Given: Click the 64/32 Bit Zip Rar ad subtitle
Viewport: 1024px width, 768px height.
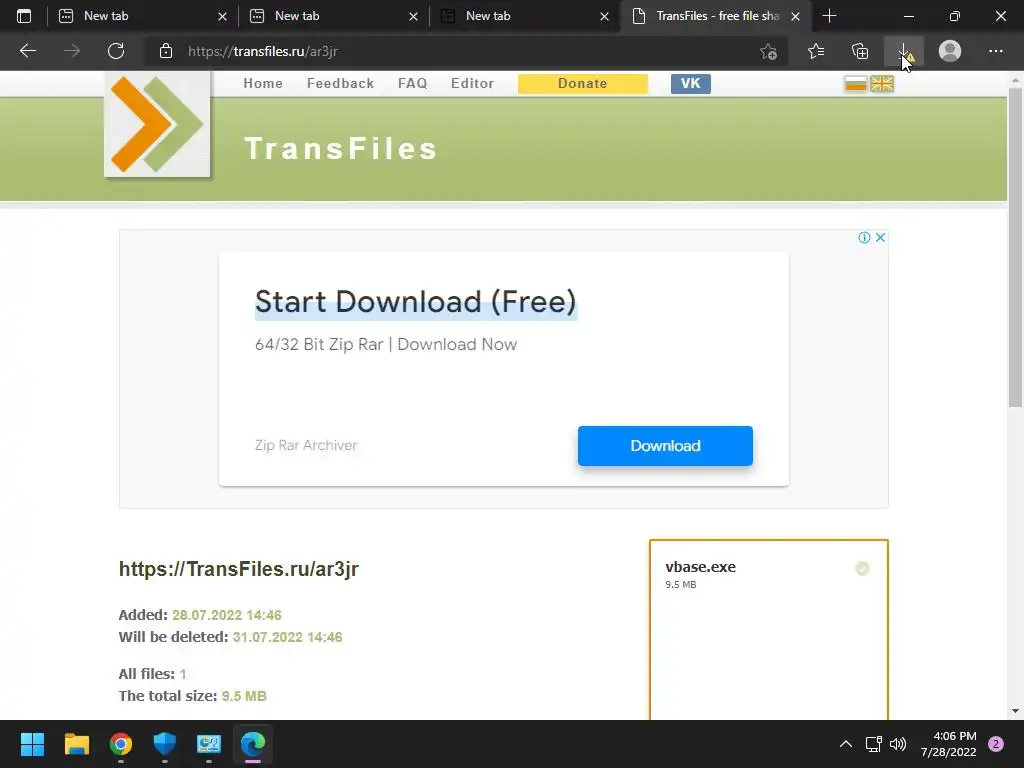Looking at the screenshot, I should click(385, 344).
